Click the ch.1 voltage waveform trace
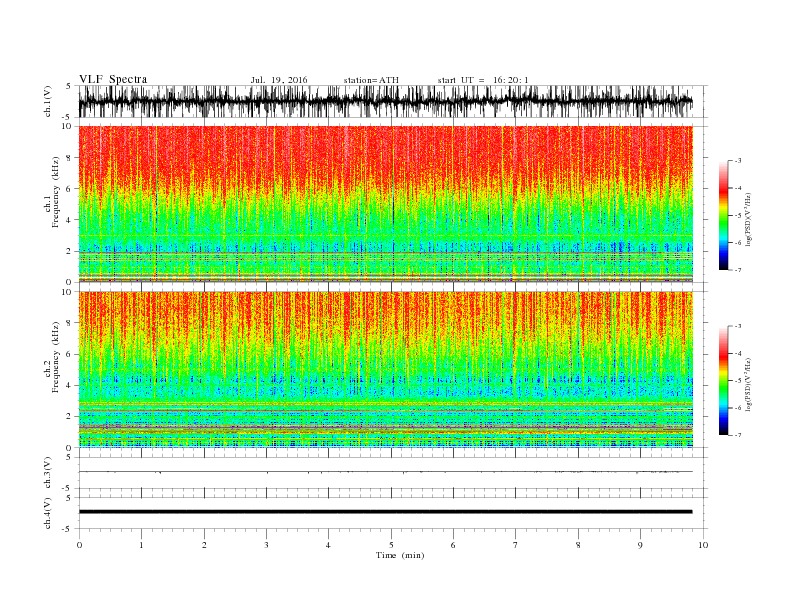The height and width of the screenshot is (612, 792). pos(385,102)
